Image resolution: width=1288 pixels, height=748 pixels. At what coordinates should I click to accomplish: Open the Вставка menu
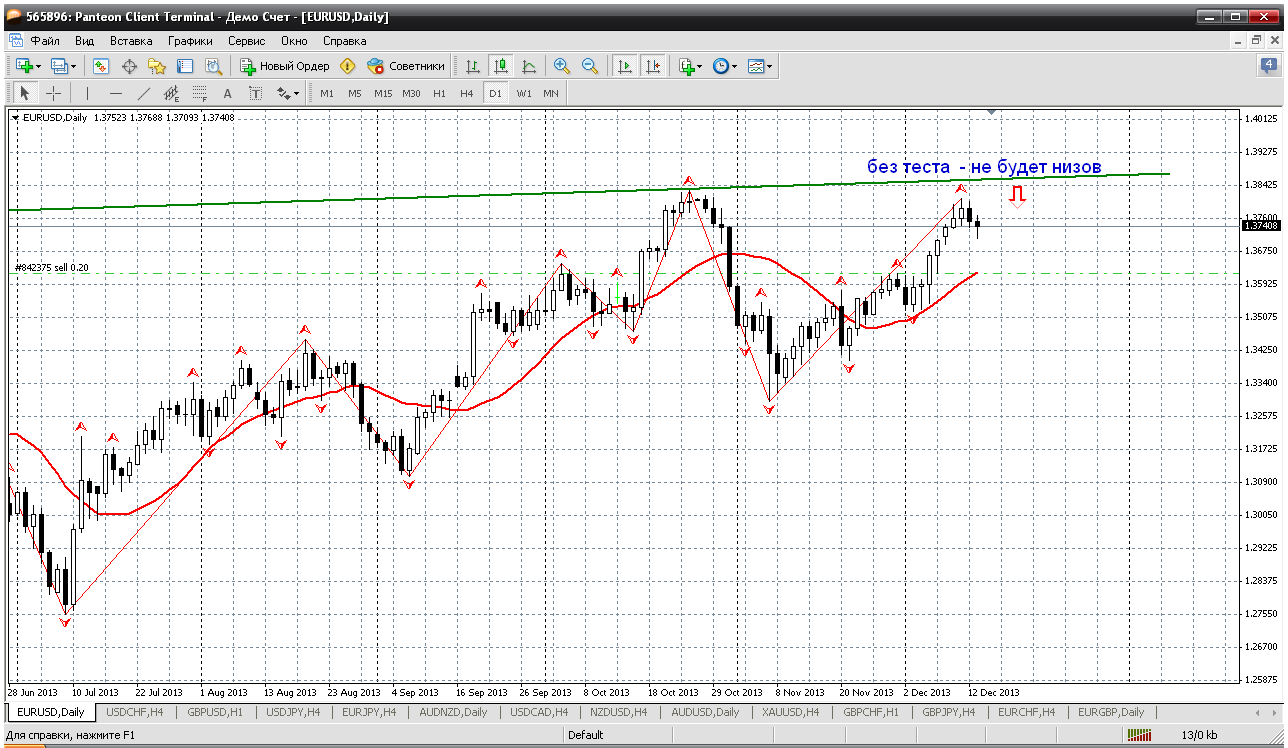coord(131,41)
